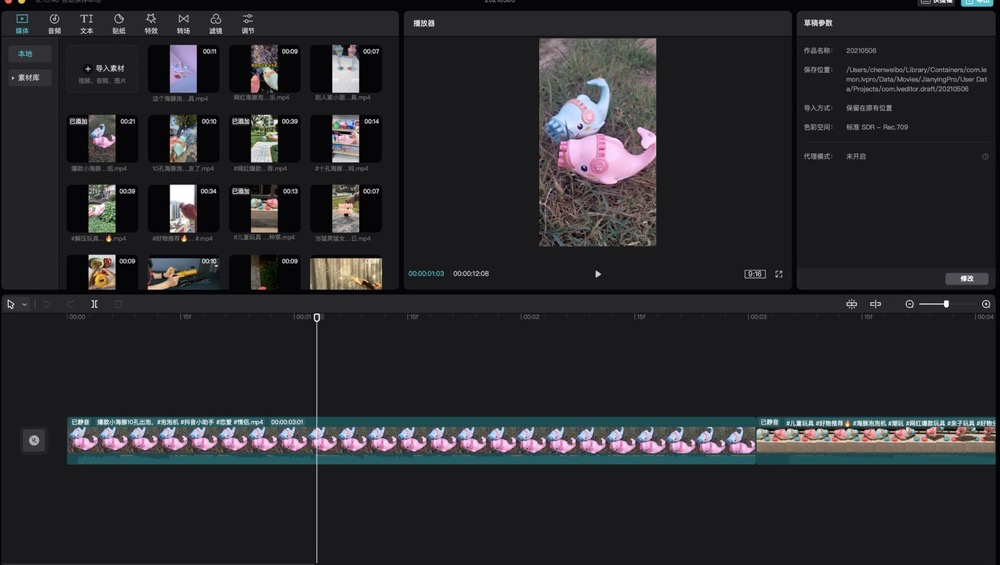Click the 播放器 panel title
The image size is (1000, 565).
tap(423, 23)
